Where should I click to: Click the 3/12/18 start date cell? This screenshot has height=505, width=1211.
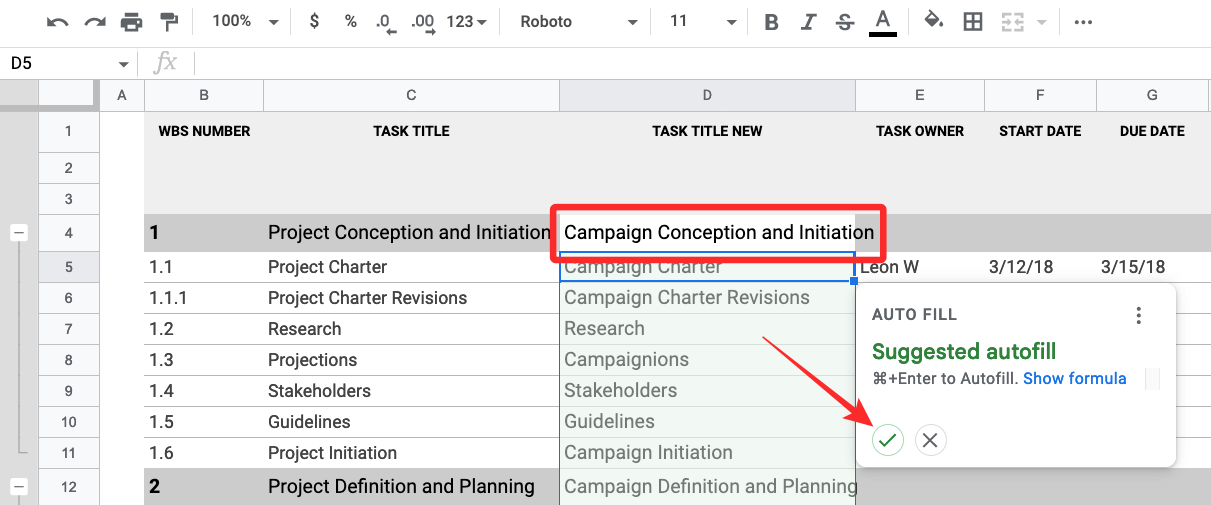(1041, 267)
